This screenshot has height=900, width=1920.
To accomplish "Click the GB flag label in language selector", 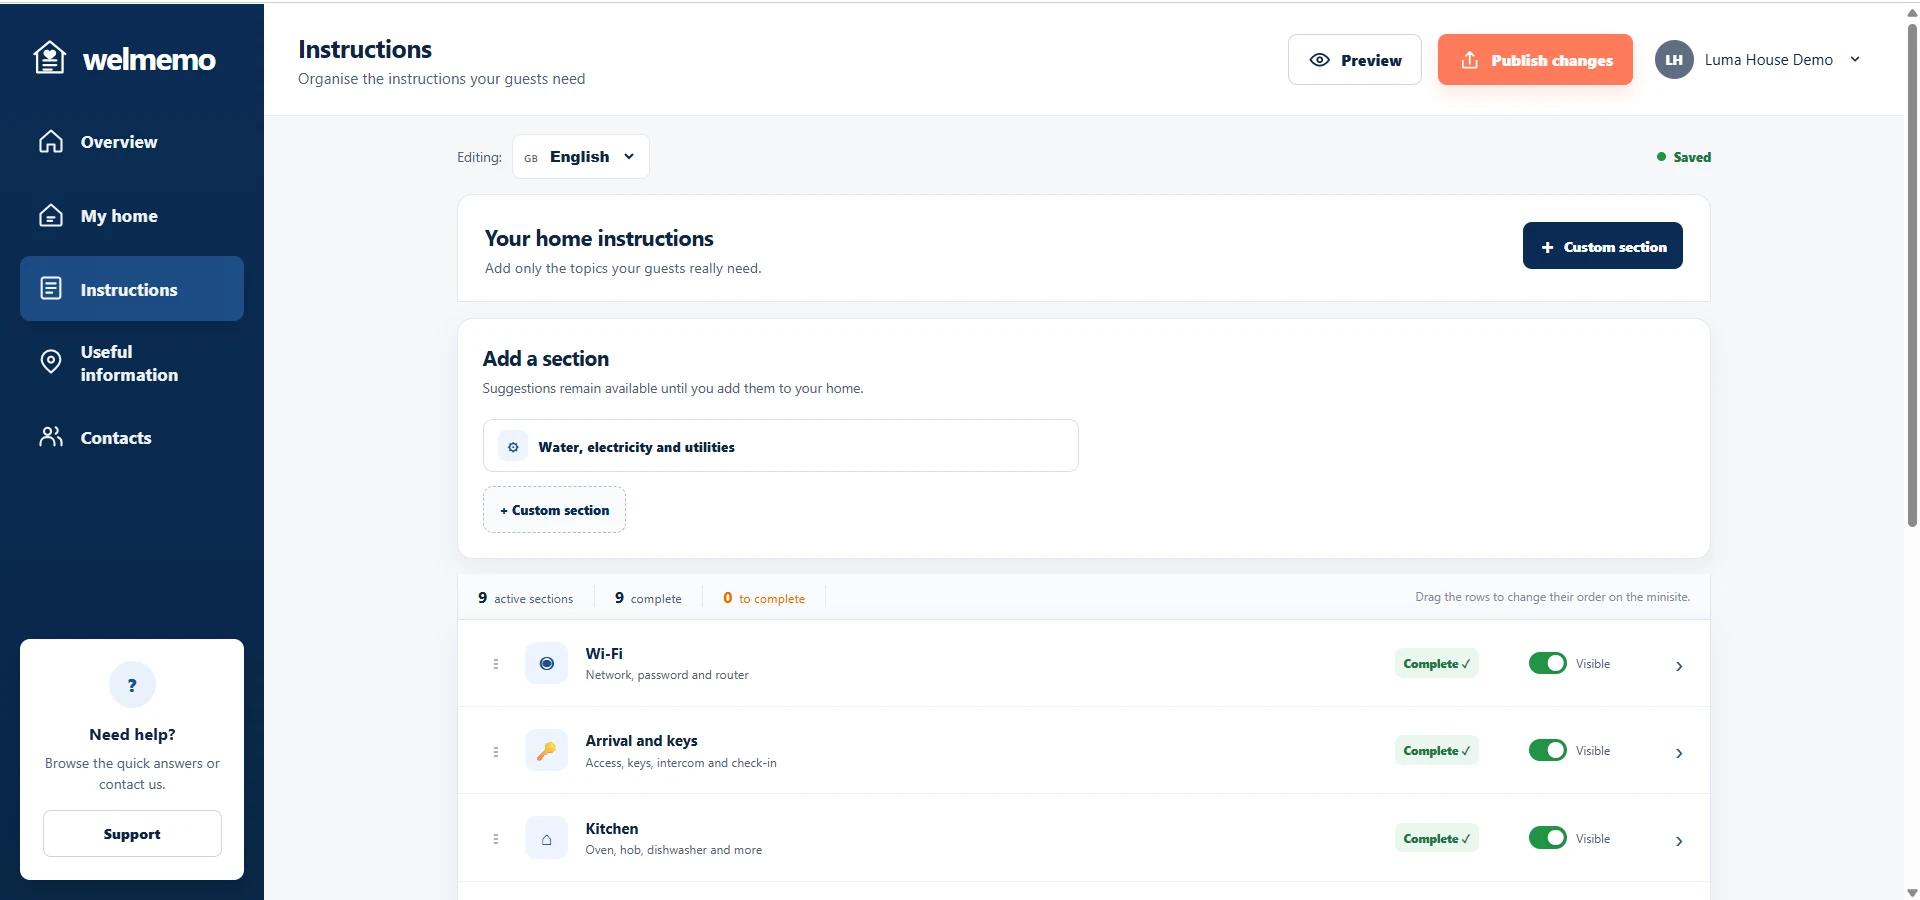I will 531,158.
